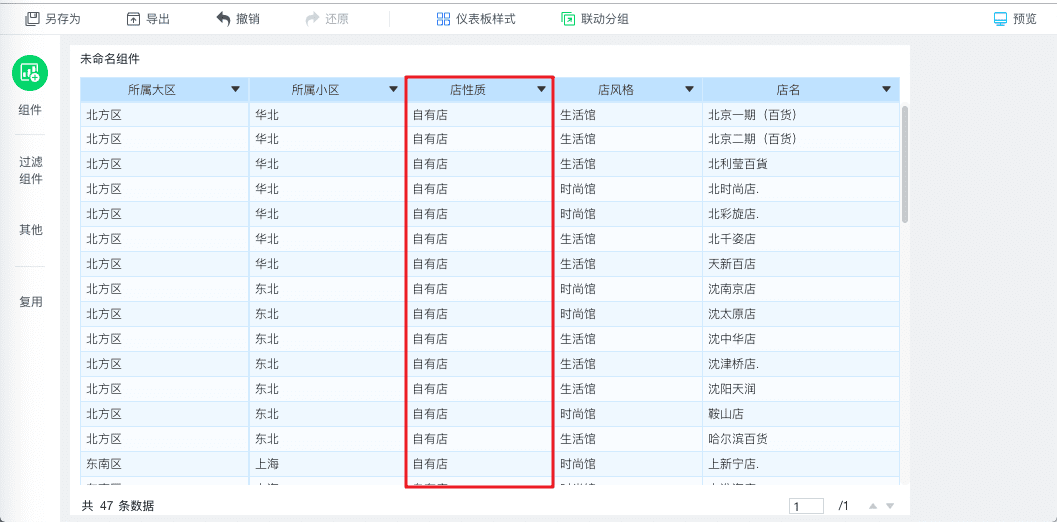
Task: Click the cell 北利莹百貨
Action: pos(800,164)
